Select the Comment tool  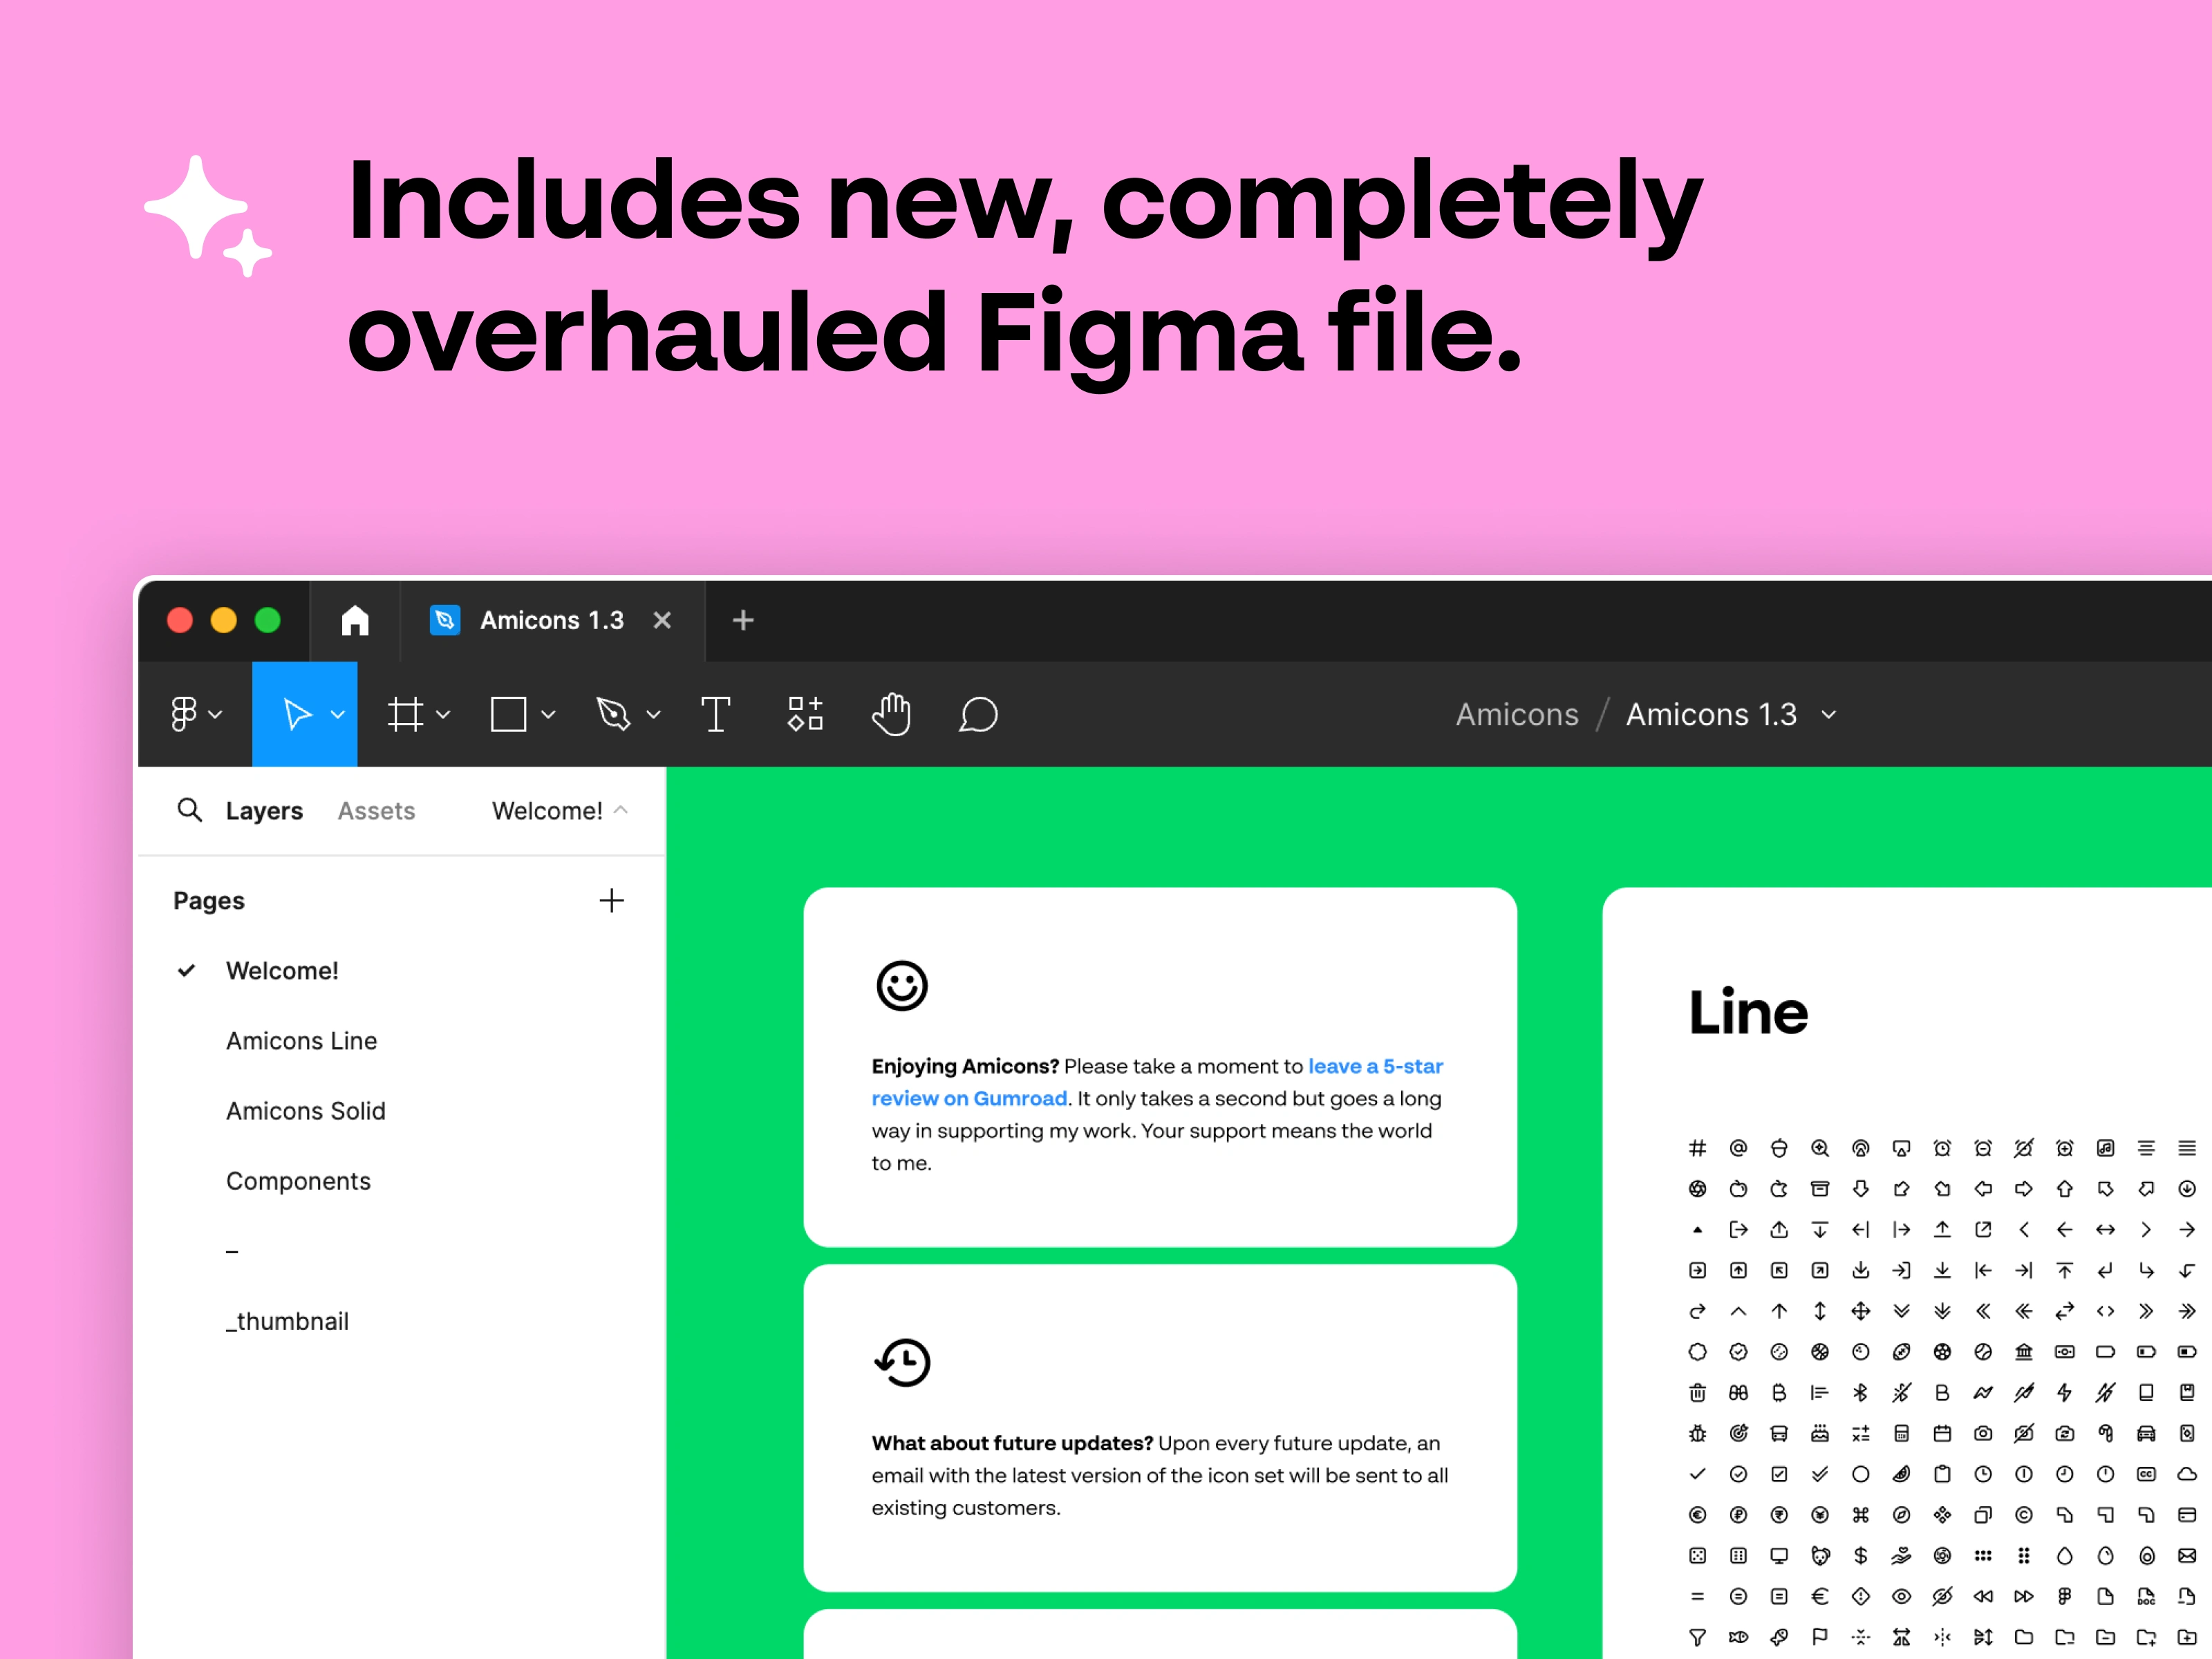[978, 714]
